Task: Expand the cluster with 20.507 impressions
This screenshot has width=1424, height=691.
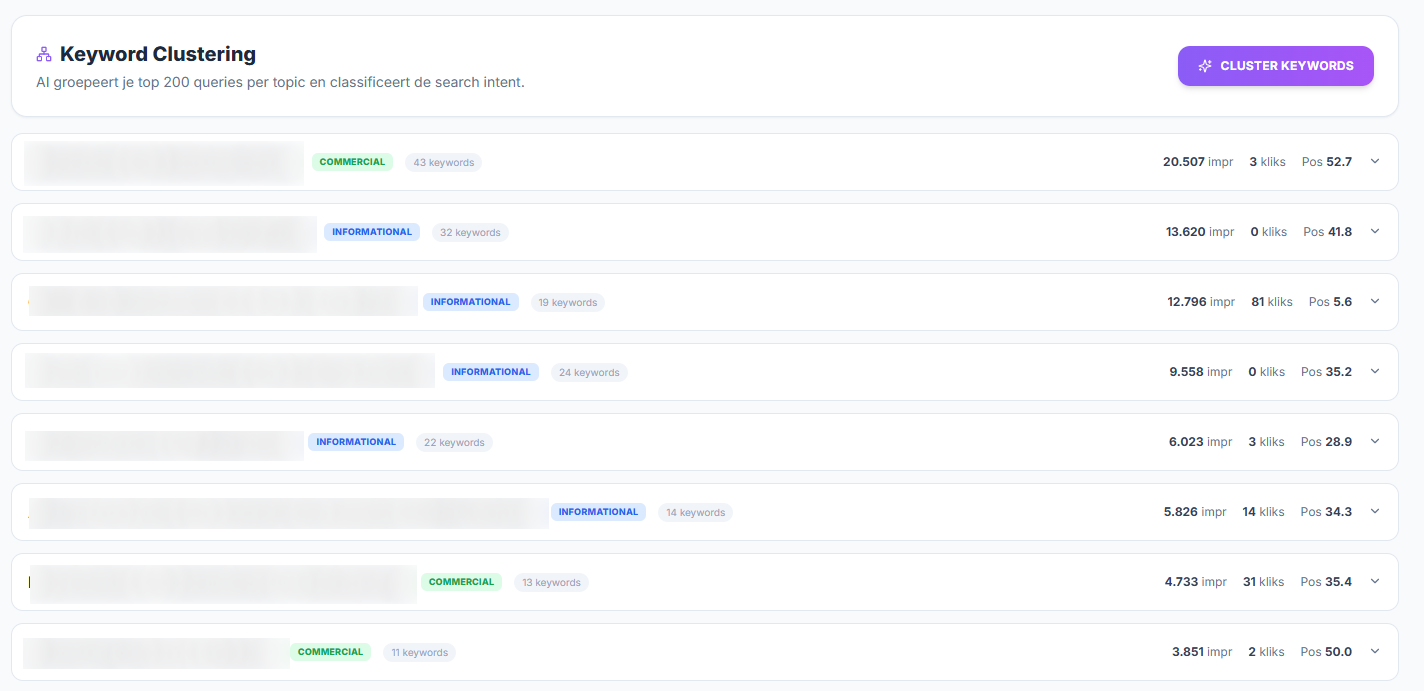Action: (x=1375, y=161)
